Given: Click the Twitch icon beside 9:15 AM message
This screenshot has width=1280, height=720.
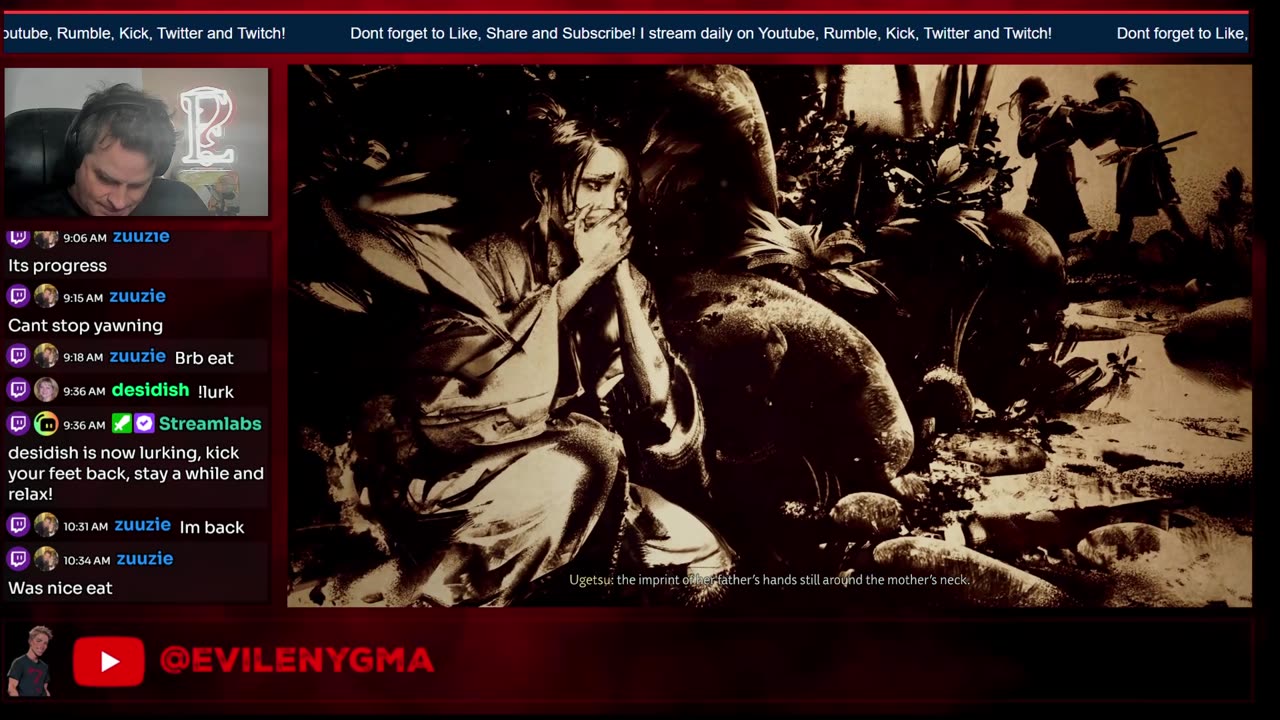Looking at the screenshot, I should (x=18, y=296).
